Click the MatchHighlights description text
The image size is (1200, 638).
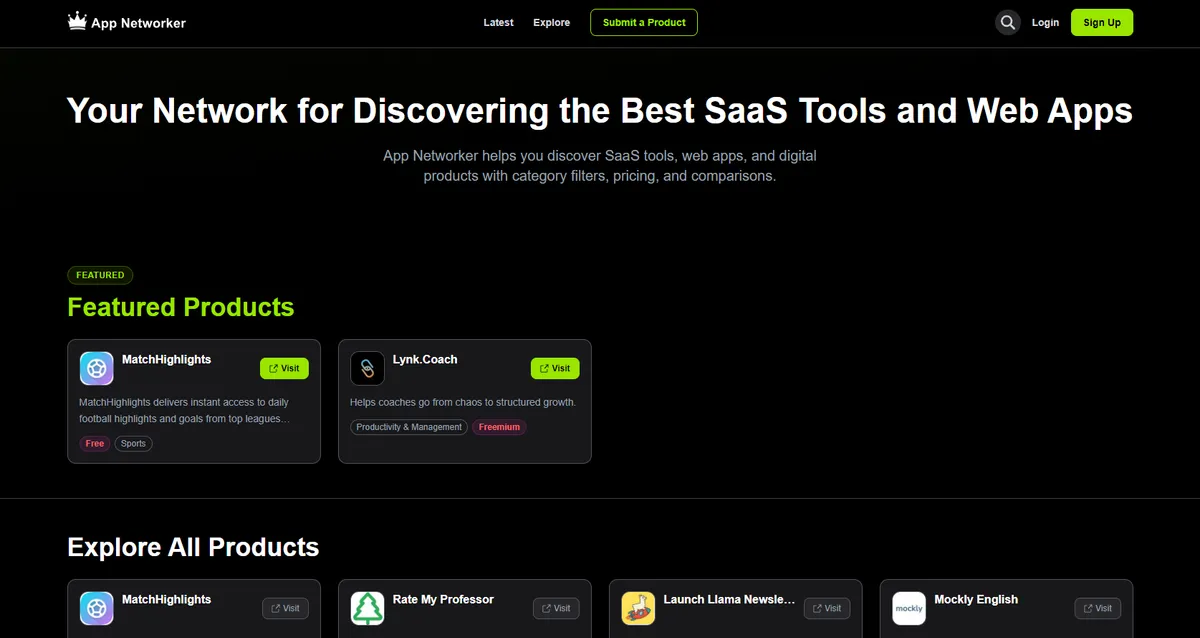[x=186, y=410]
